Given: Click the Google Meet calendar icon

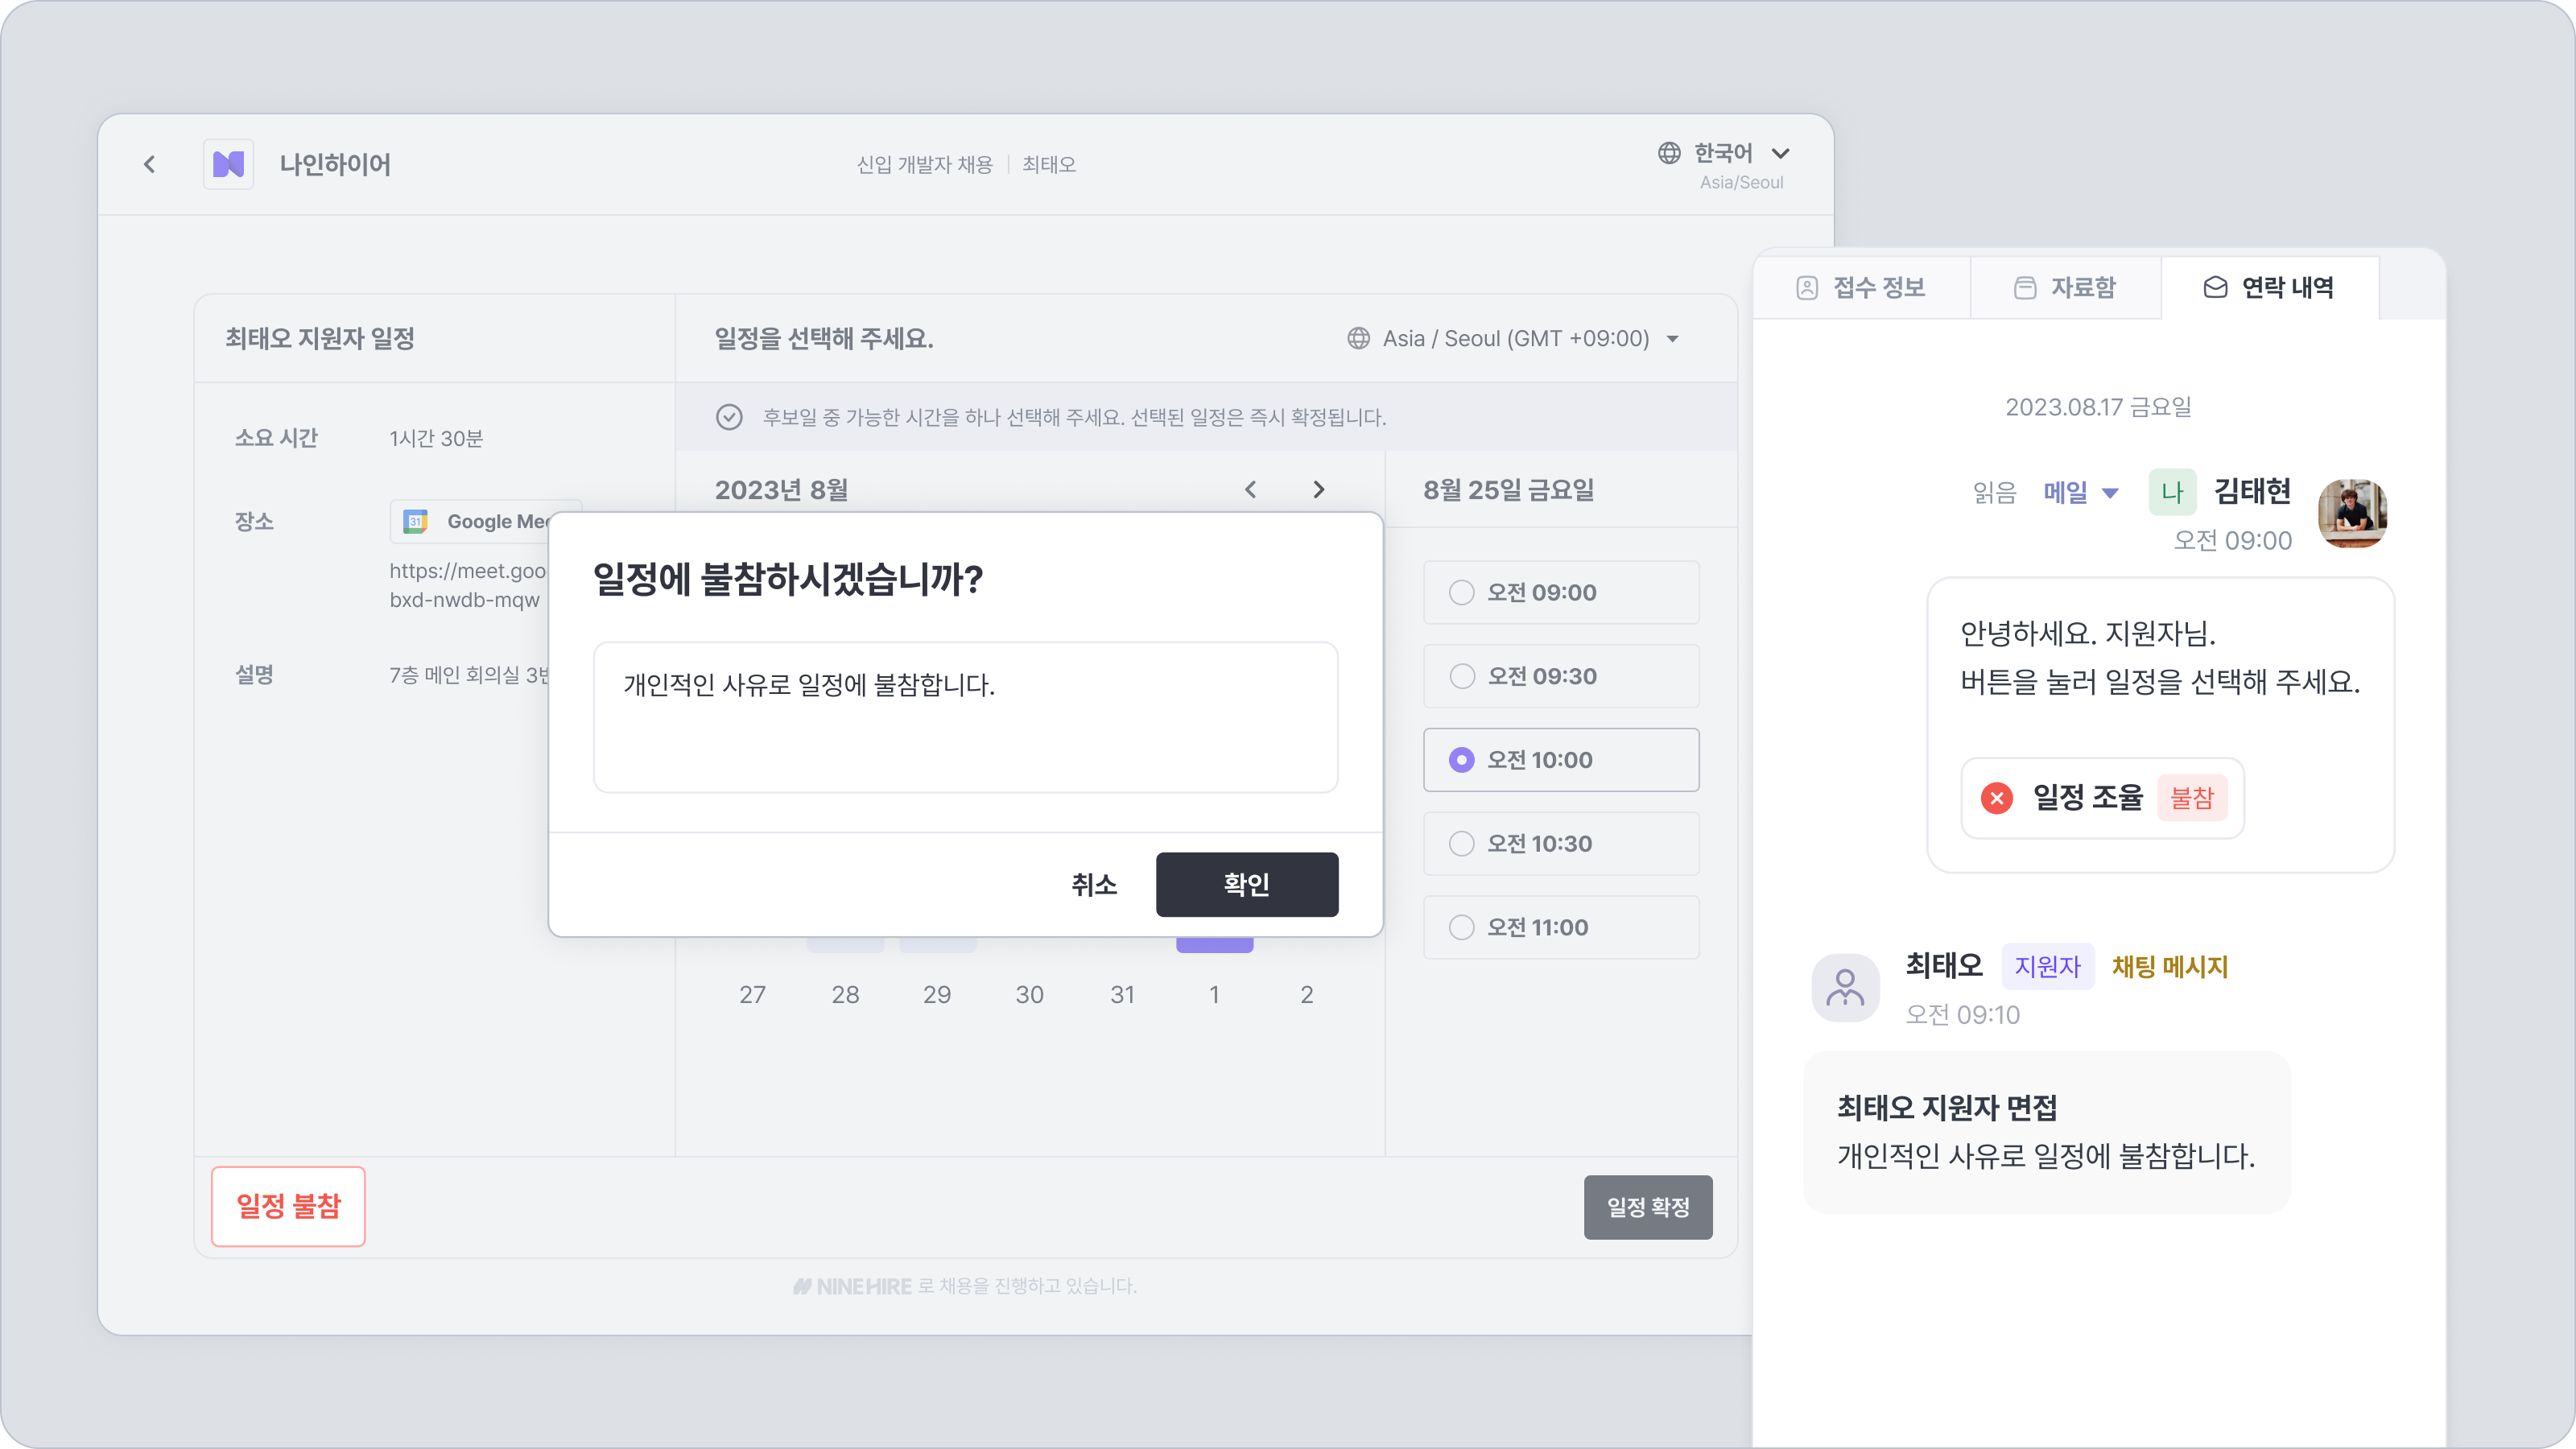Looking at the screenshot, I should point(415,521).
